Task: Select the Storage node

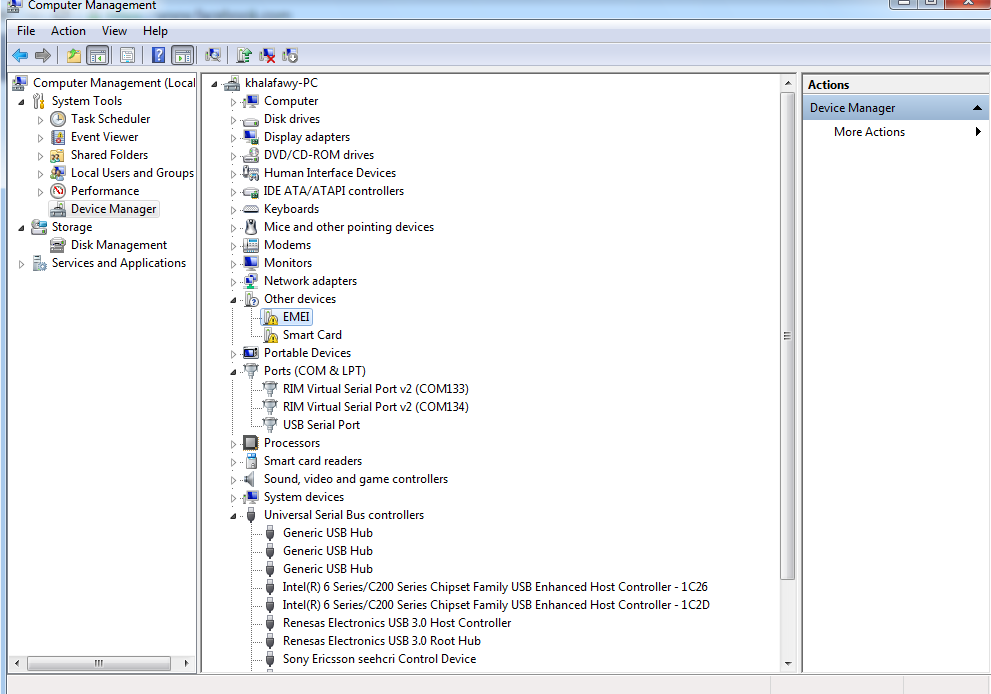Action: click(71, 227)
